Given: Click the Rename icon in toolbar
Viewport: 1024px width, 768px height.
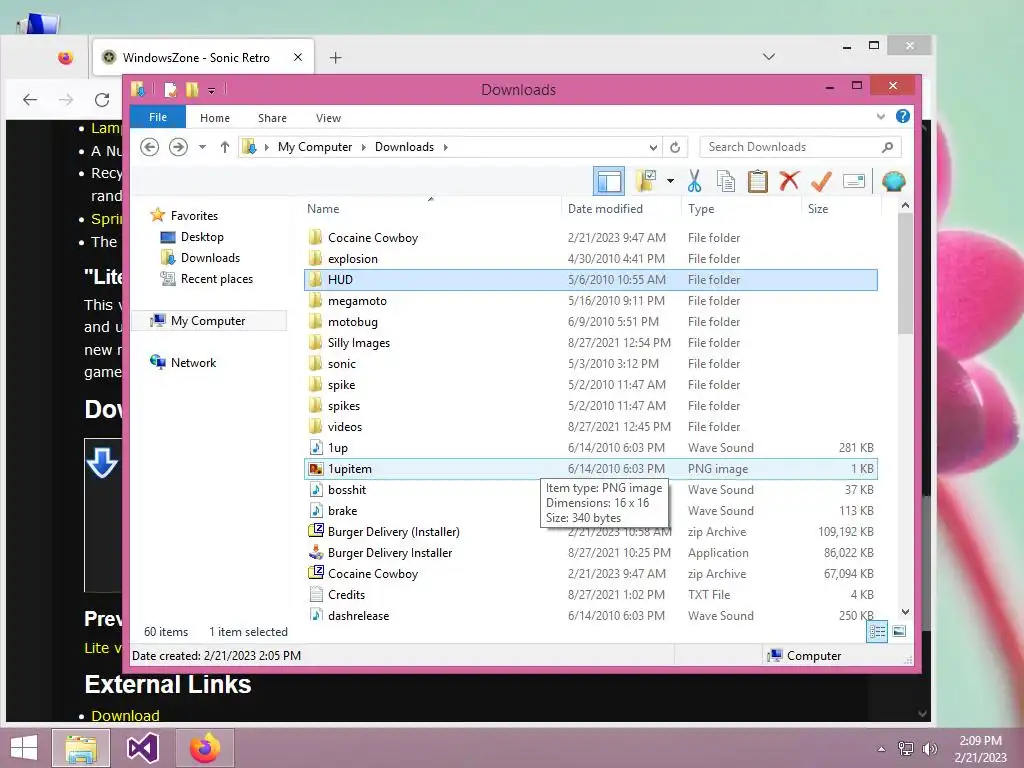Looking at the screenshot, I should [854, 181].
